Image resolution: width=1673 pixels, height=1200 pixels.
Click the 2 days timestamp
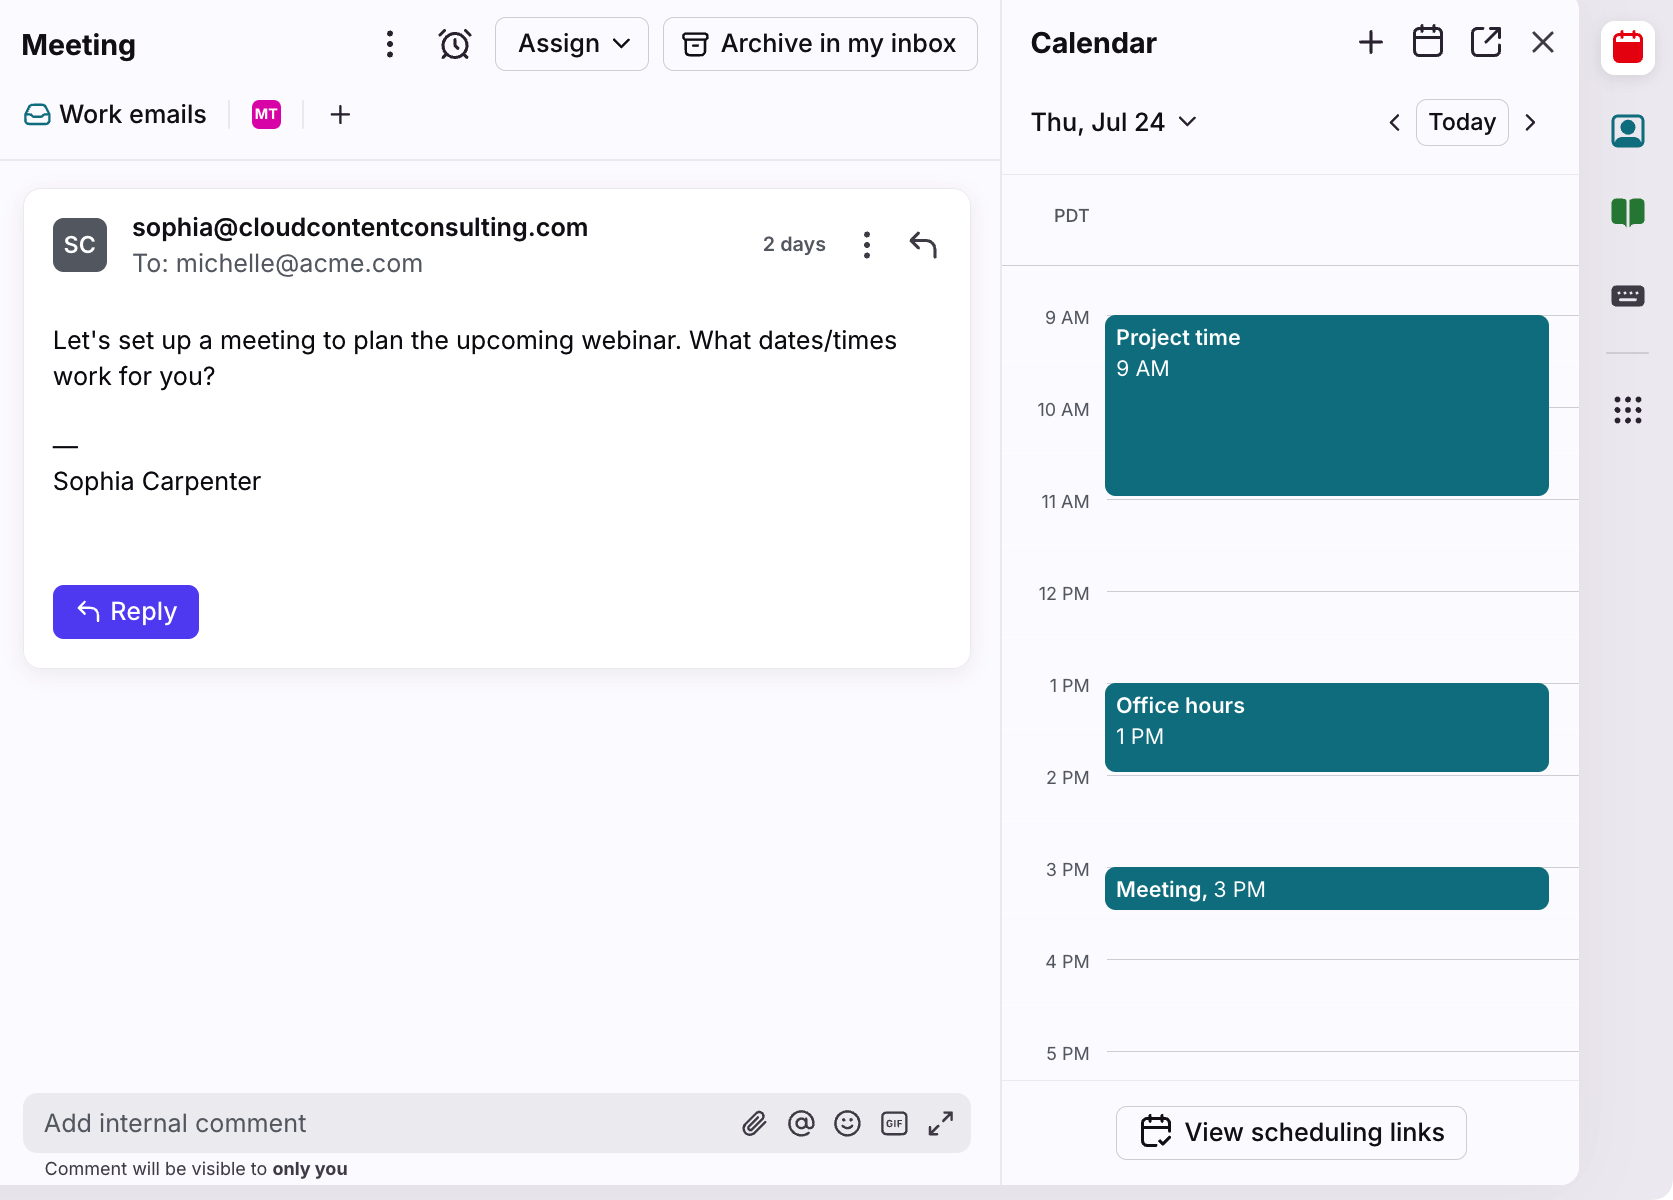(x=794, y=245)
